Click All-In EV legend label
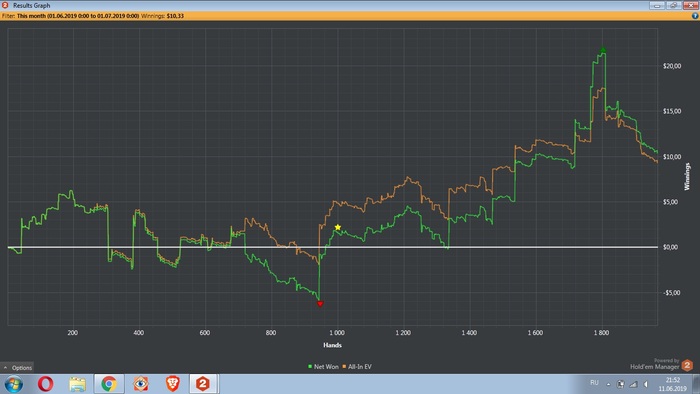 coord(359,367)
